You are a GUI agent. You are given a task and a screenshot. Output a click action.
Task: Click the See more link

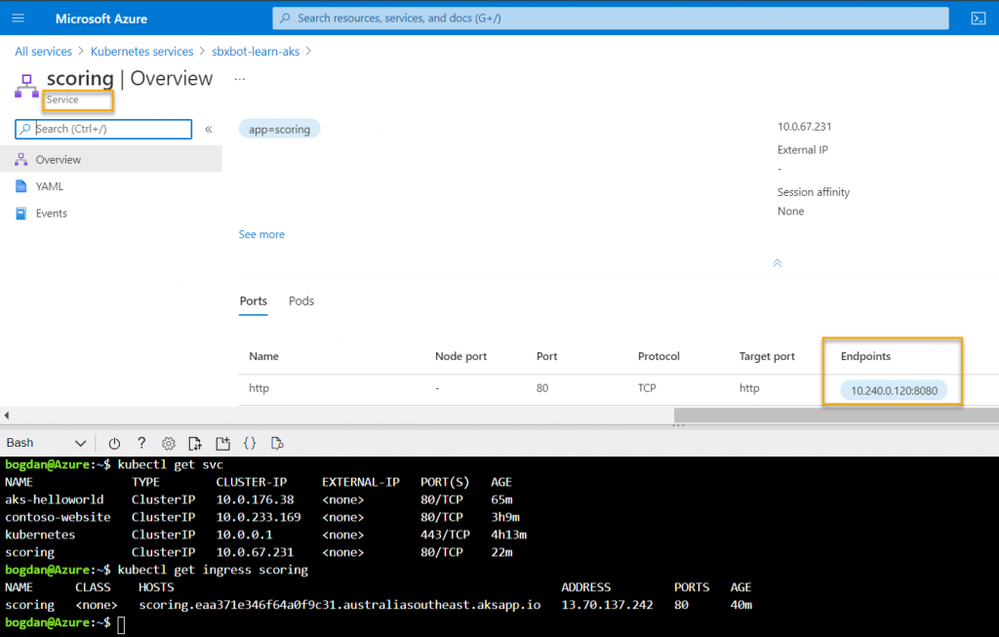(x=261, y=234)
